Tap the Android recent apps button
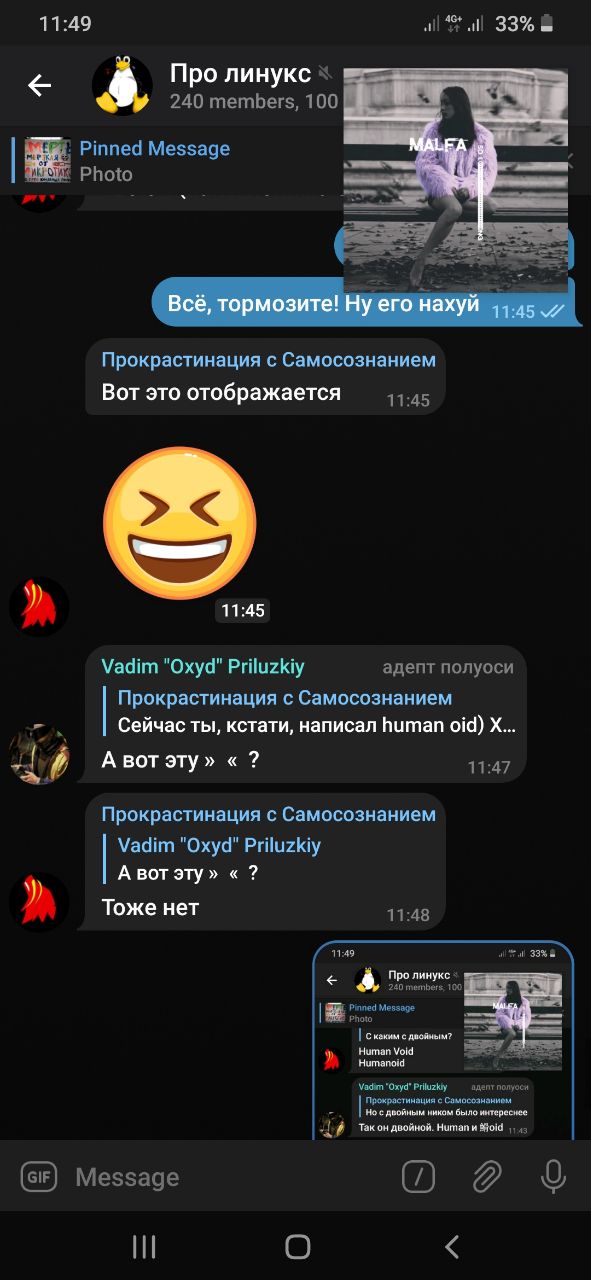Viewport: 591px width, 1280px height. (x=144, y=1246)
